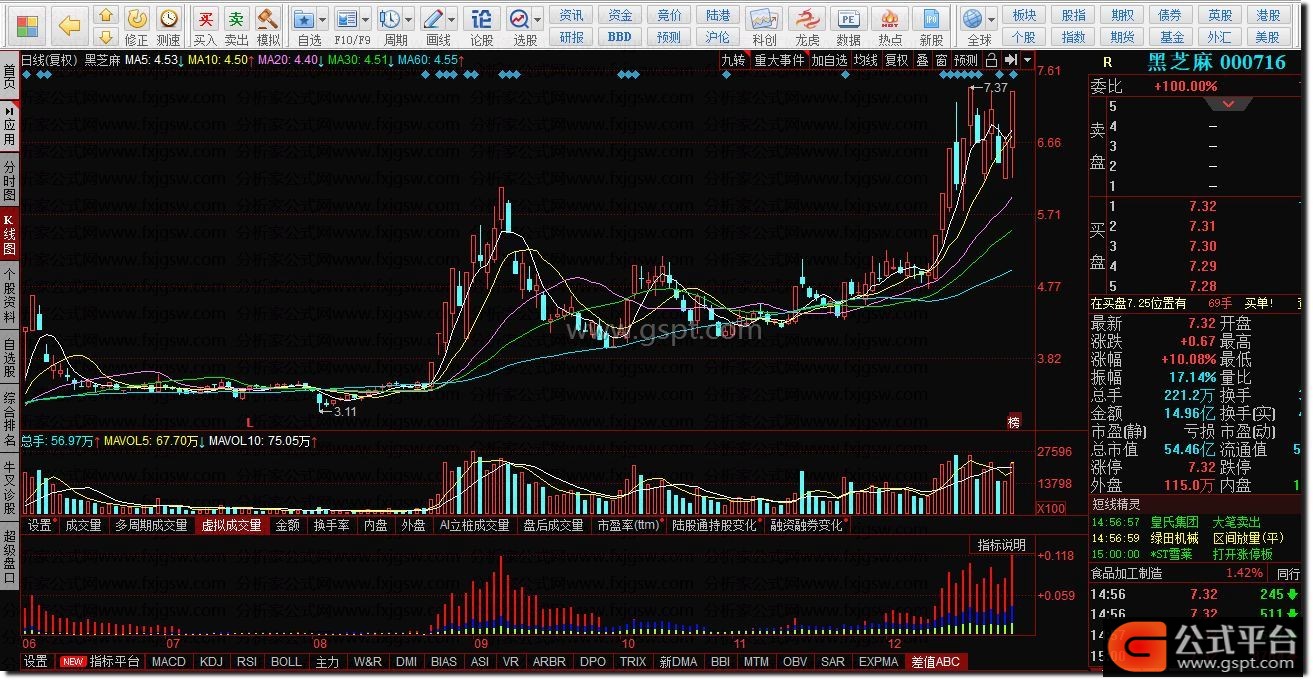The height and width of the screenshot is (680, 1313).
Task: Open the chart toolbar down-triangle menu
Action: [1027, 60]
